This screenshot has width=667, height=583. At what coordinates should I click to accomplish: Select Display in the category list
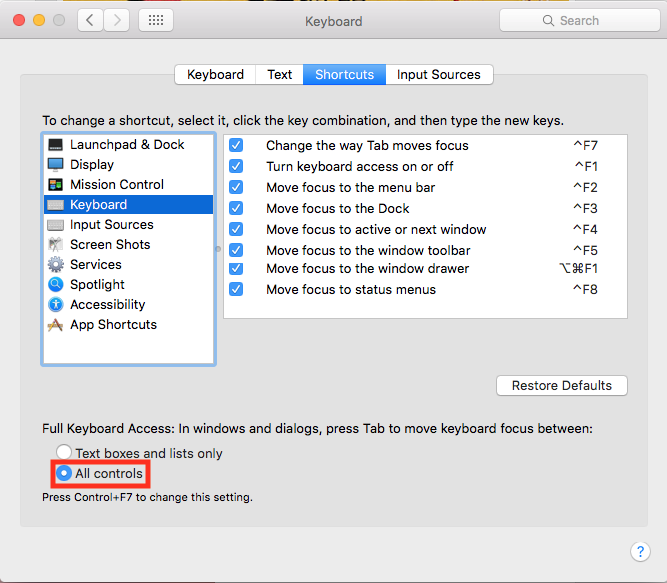point(128,165)
